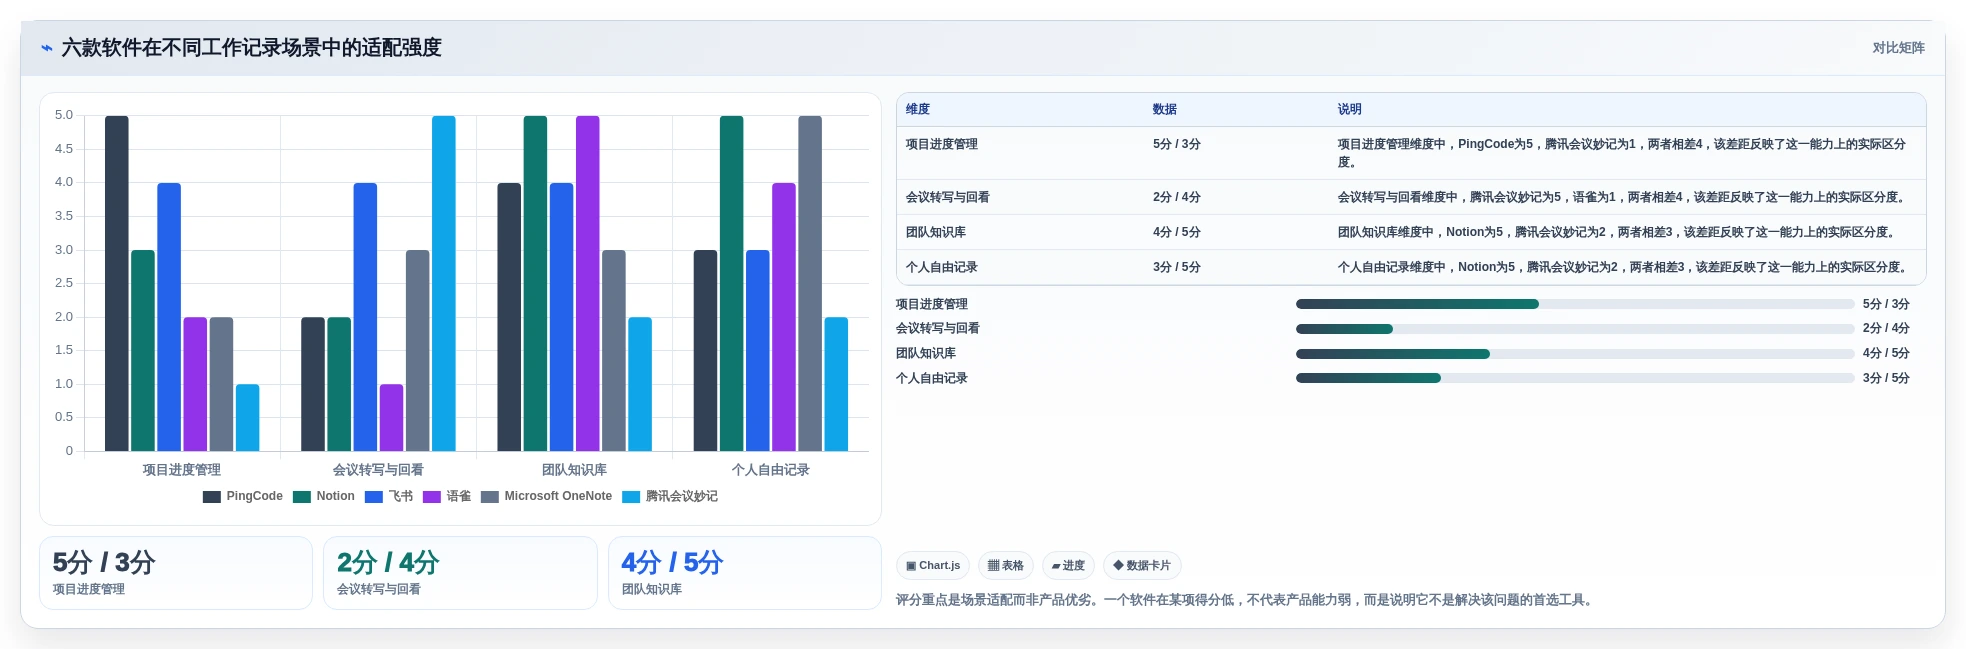This screenshot has width=1966, height=649.
Task: Select the 数据卡片 tag chip
Action: coord(1142,566)
